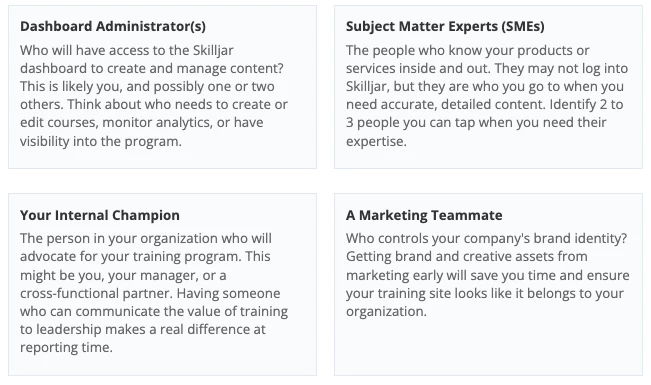Screen dimensions: 651x385
Task: Click 'visibility into the program' text
Action: click(x=100, y=142)
